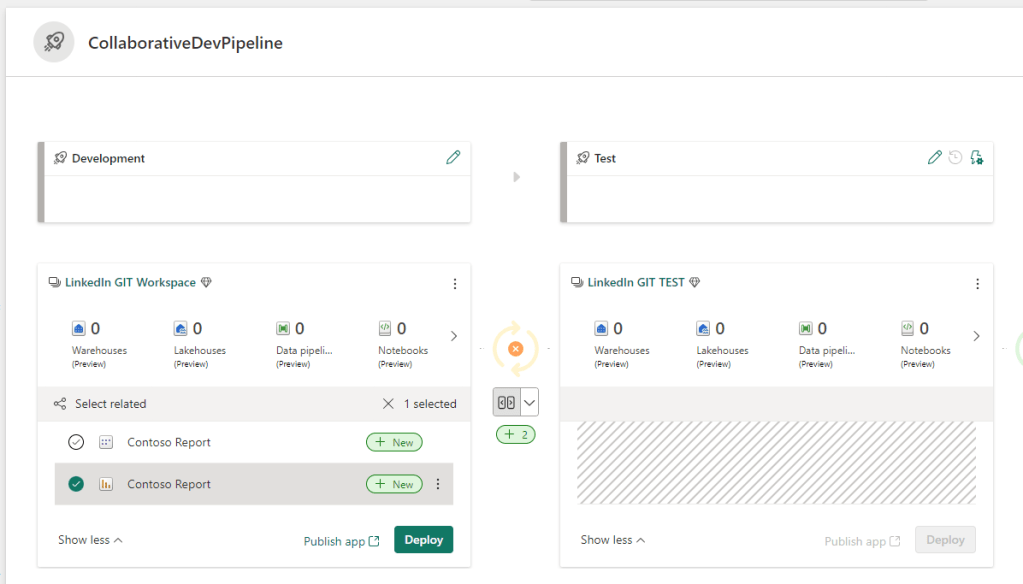The width and height of the screenshot is (1023, 584).
Task: Open the more options menu for Contoso Report
Action: [x=438, y=483]
